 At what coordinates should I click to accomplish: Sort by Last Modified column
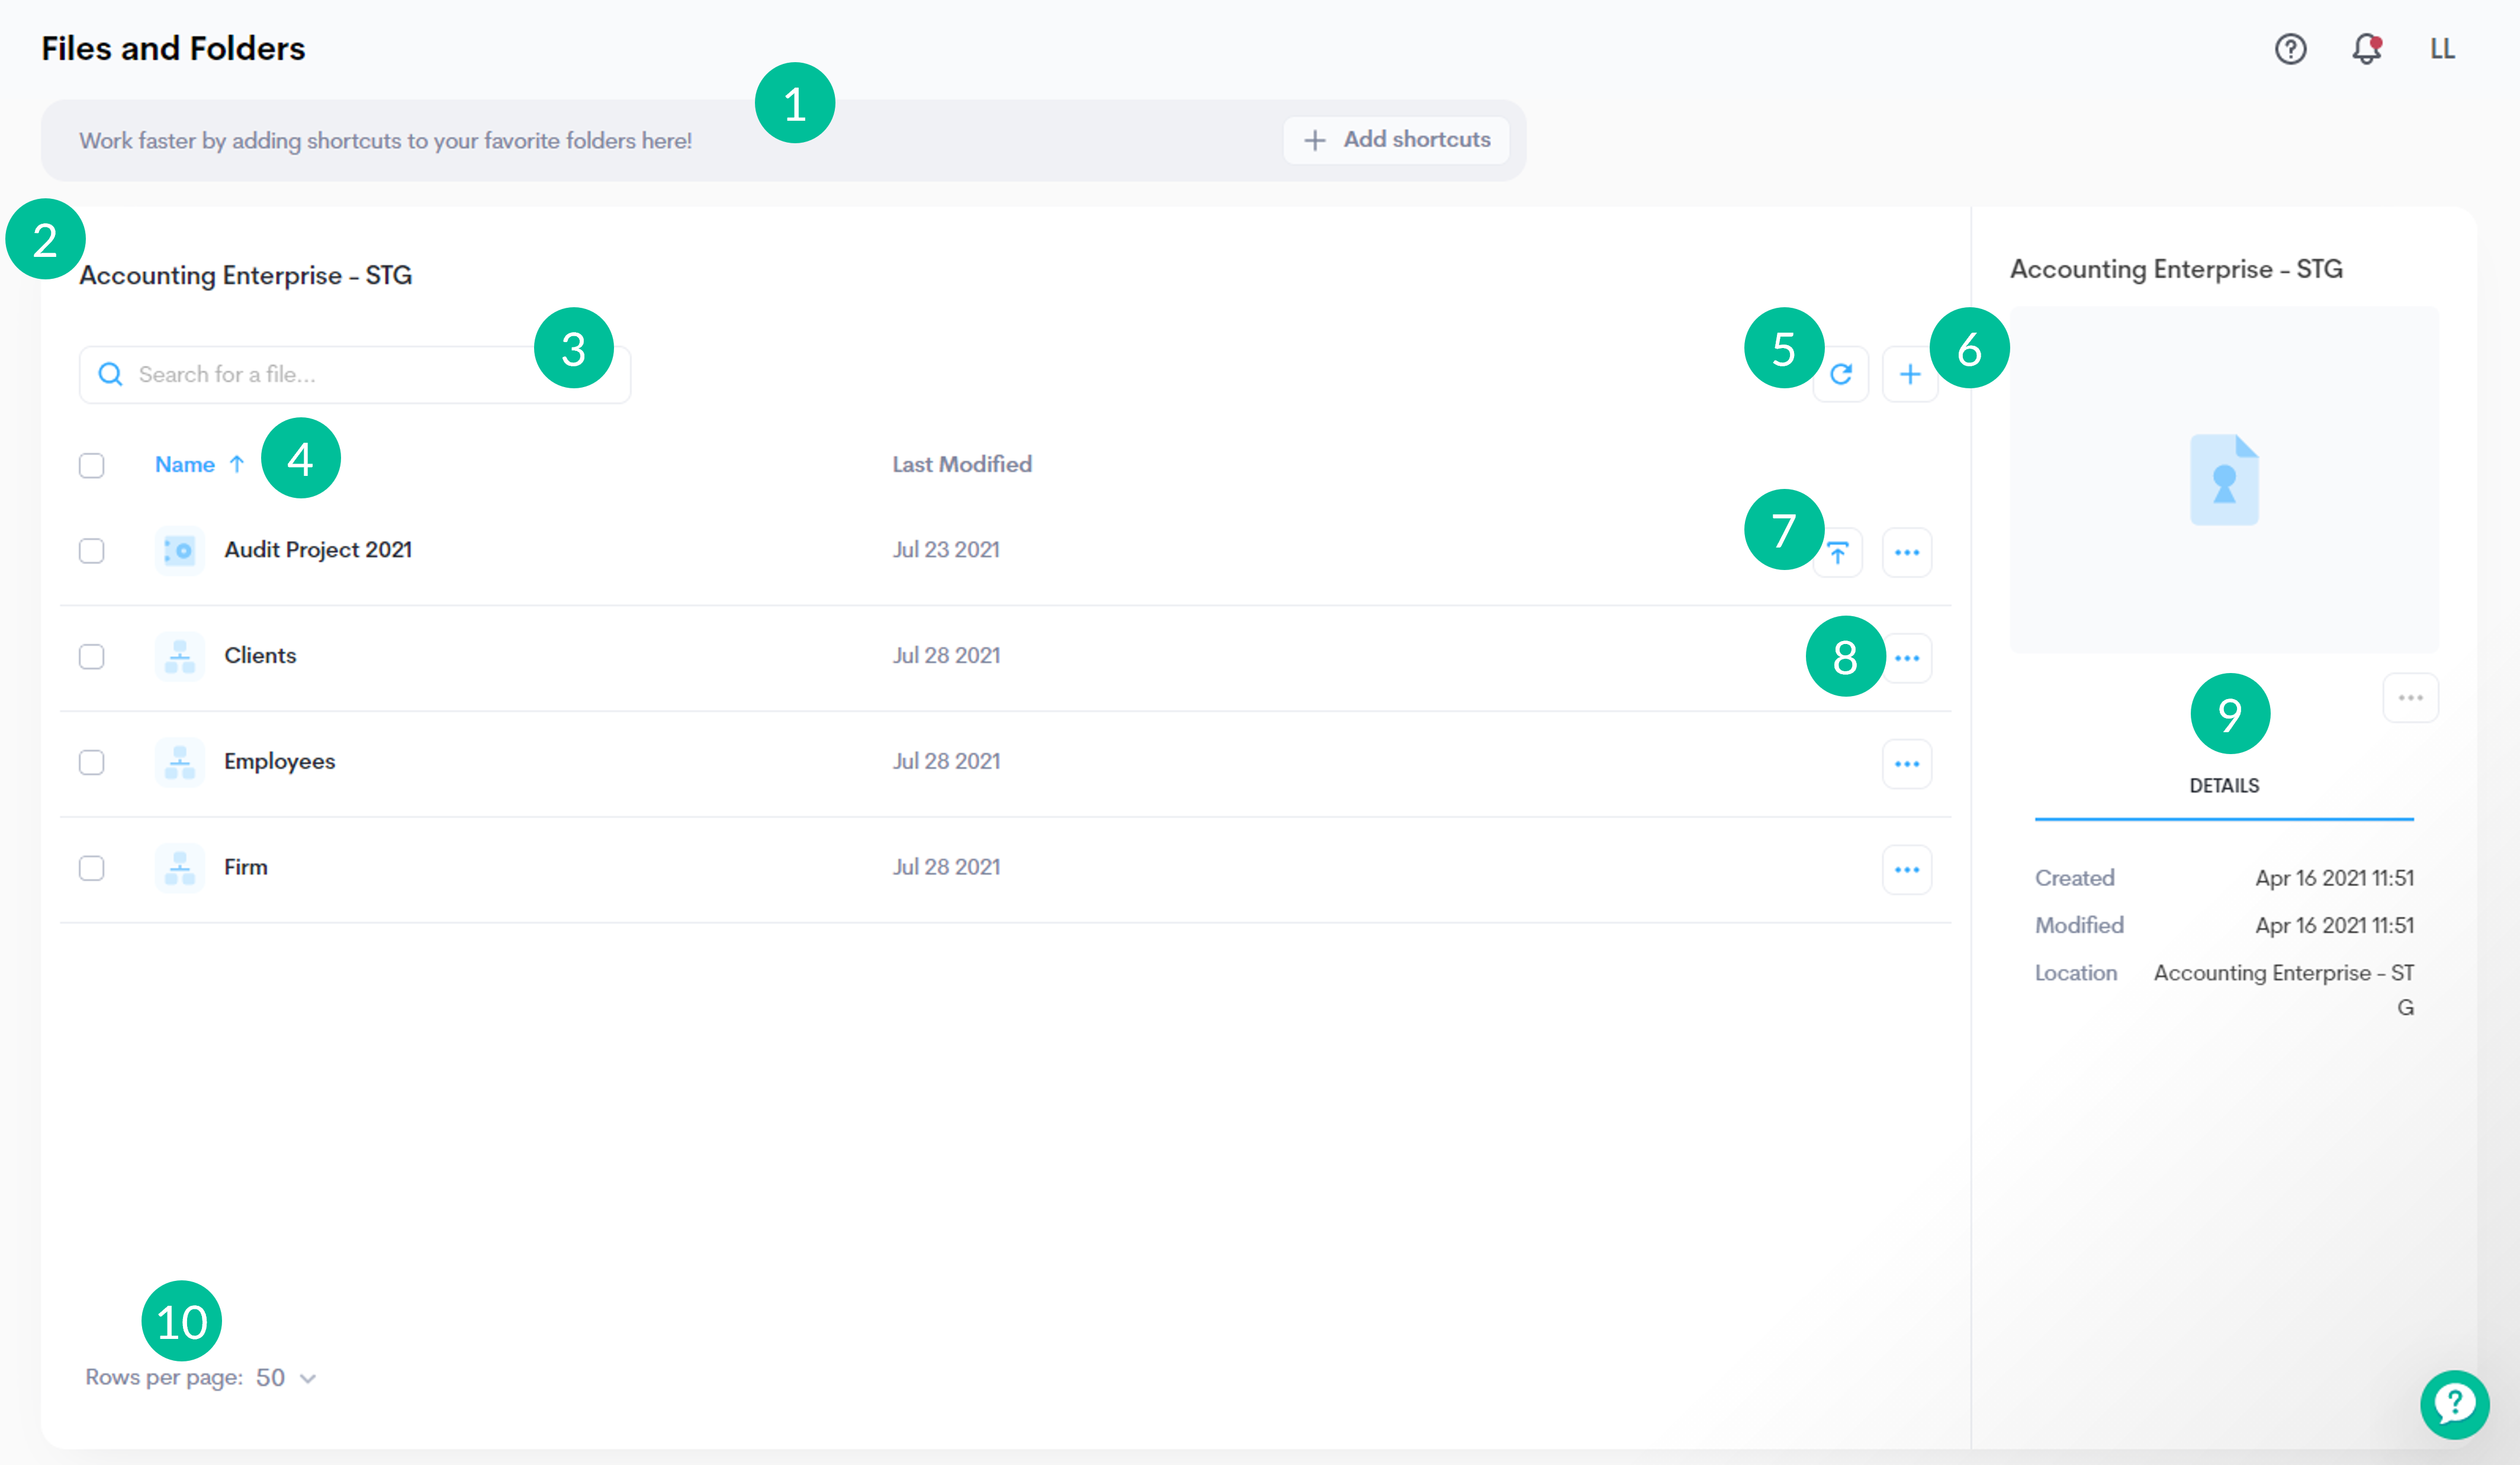tap(961, 465)
